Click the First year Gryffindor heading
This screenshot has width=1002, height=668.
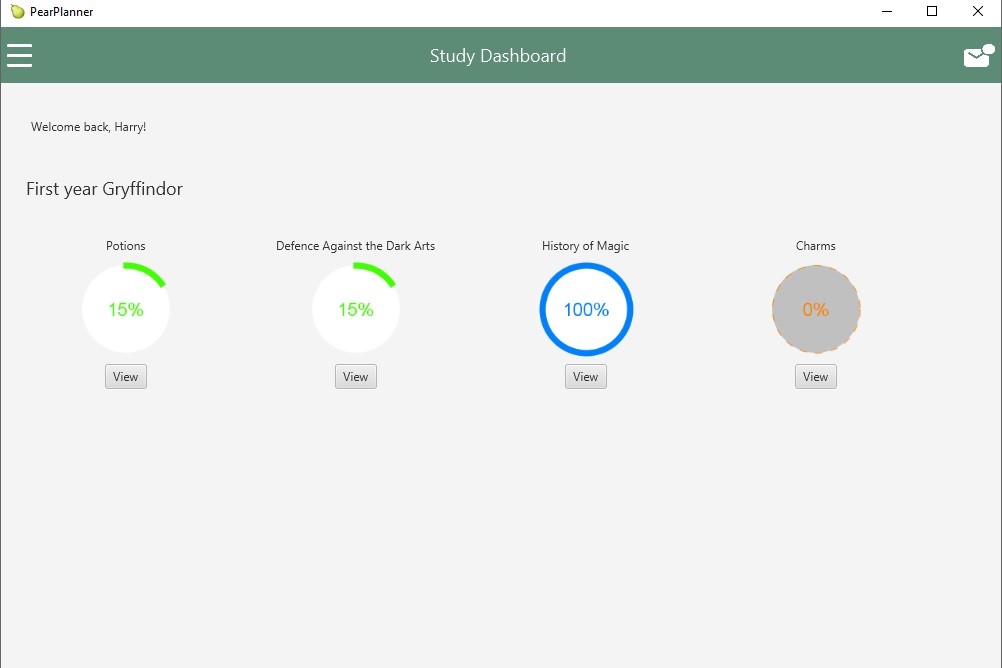104,189
